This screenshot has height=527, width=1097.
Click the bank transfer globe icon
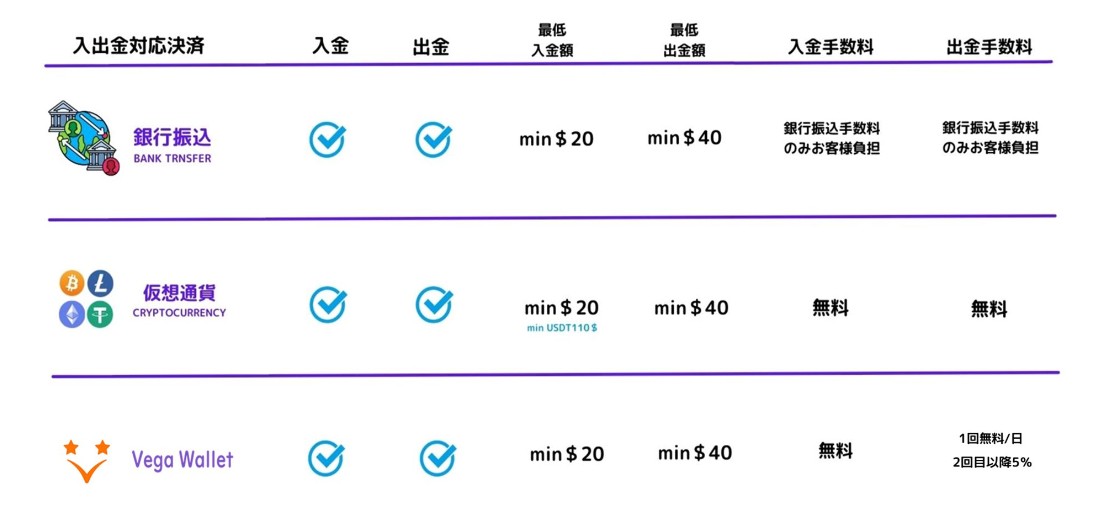82,138
